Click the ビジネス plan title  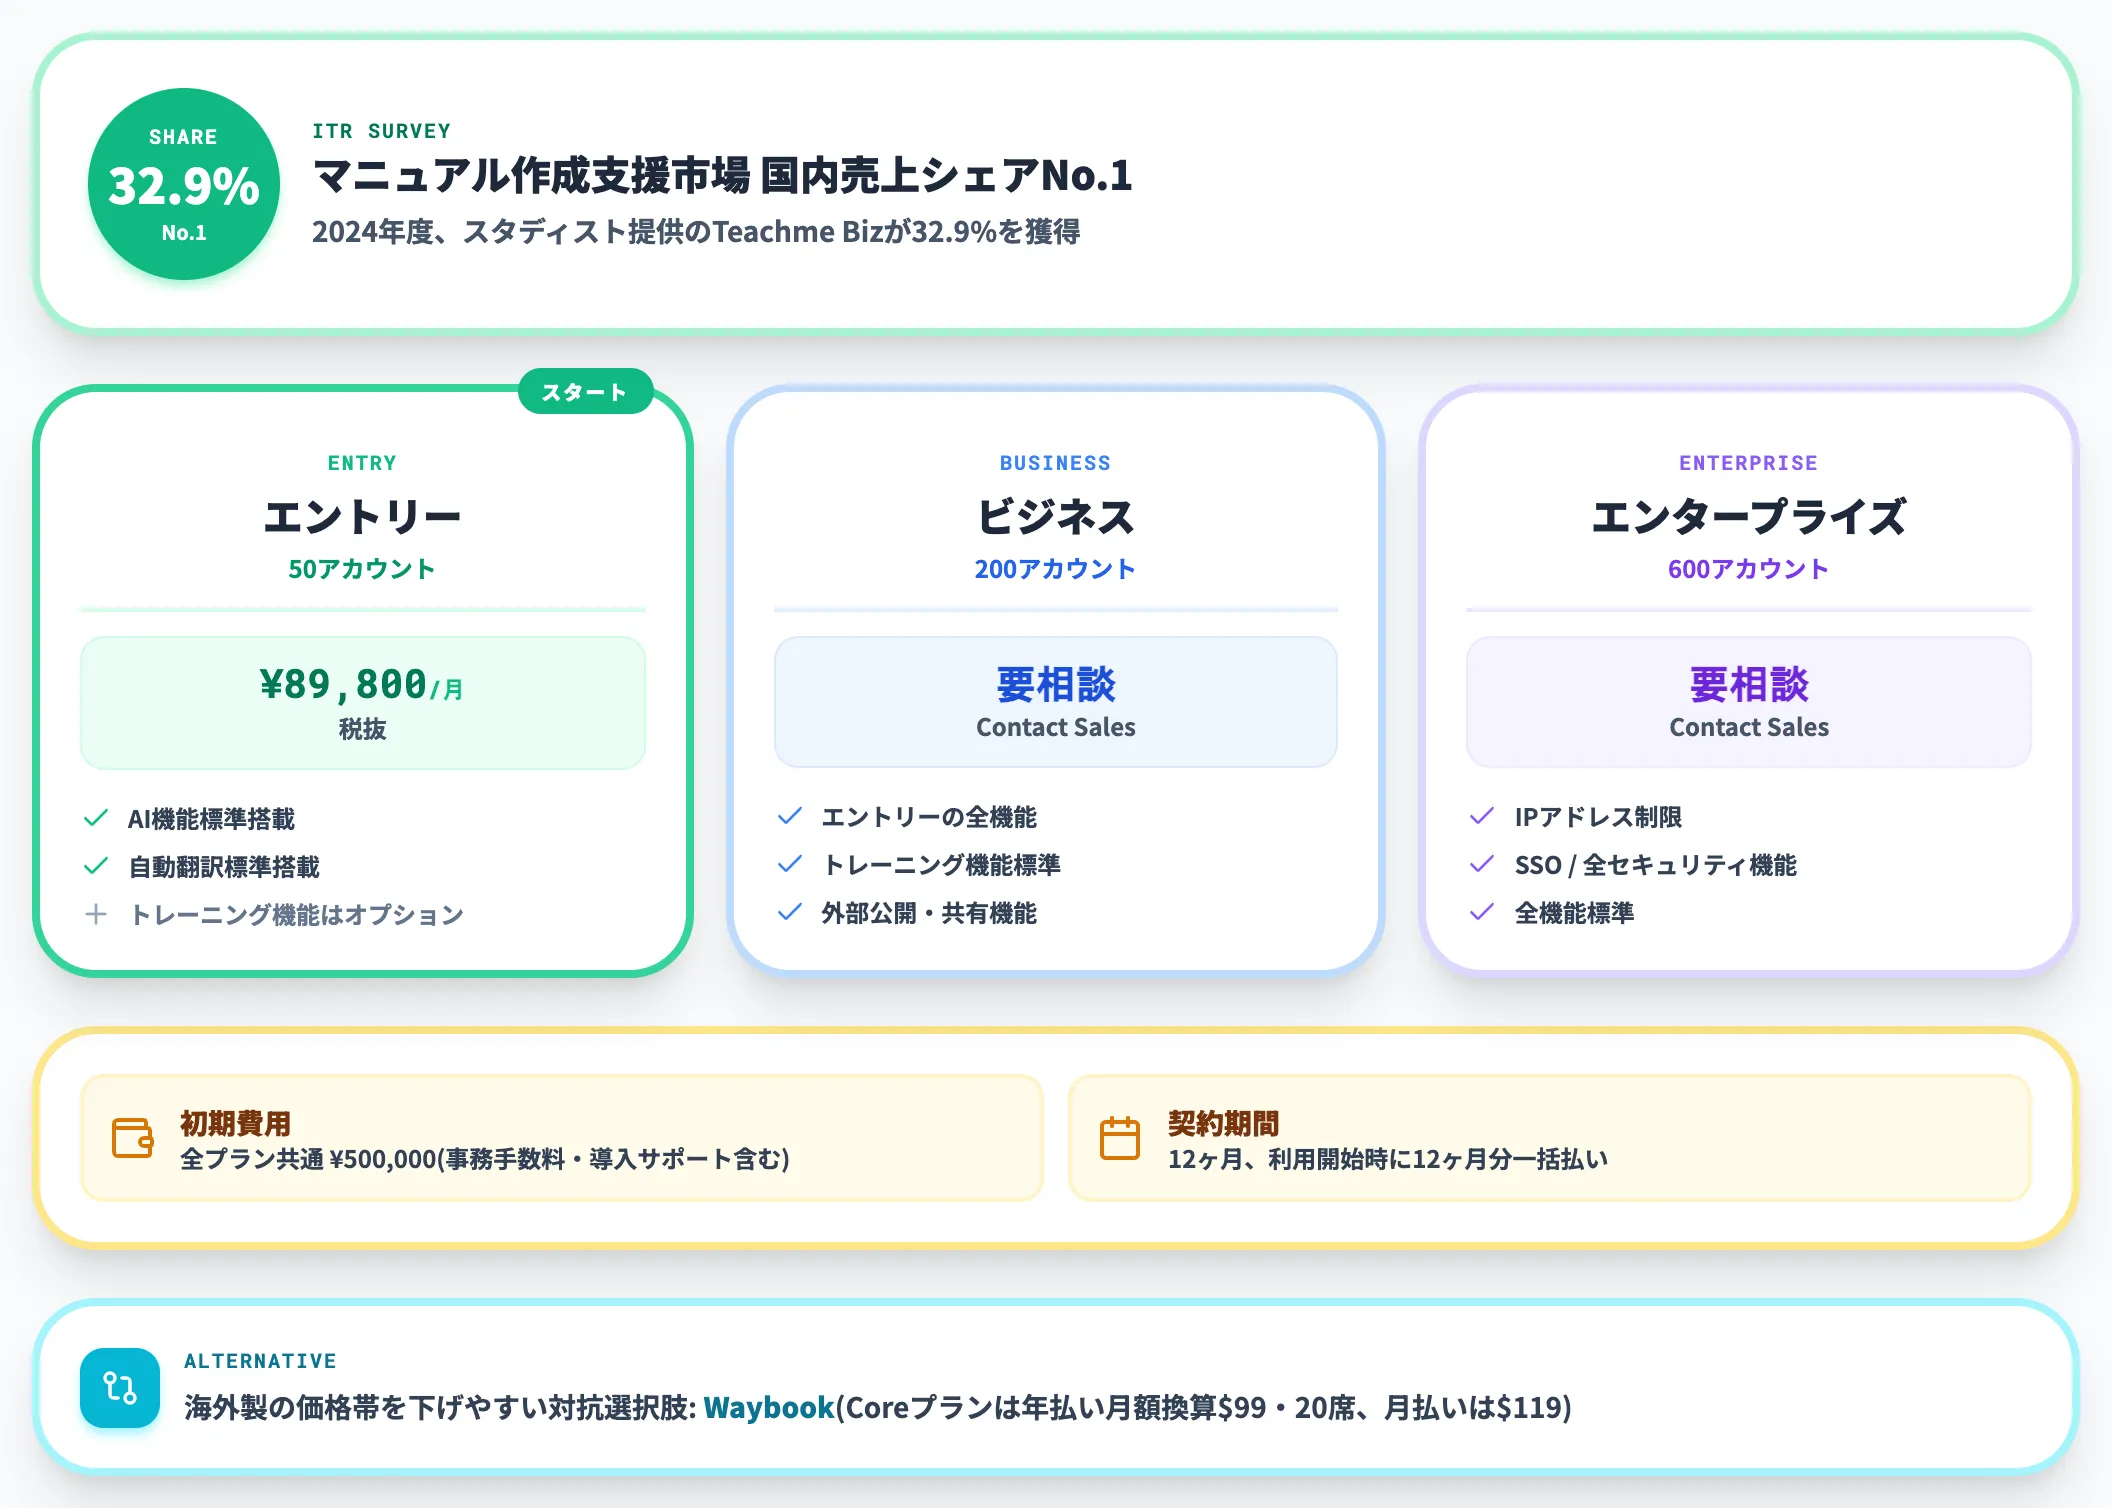tap(1056, 517)
